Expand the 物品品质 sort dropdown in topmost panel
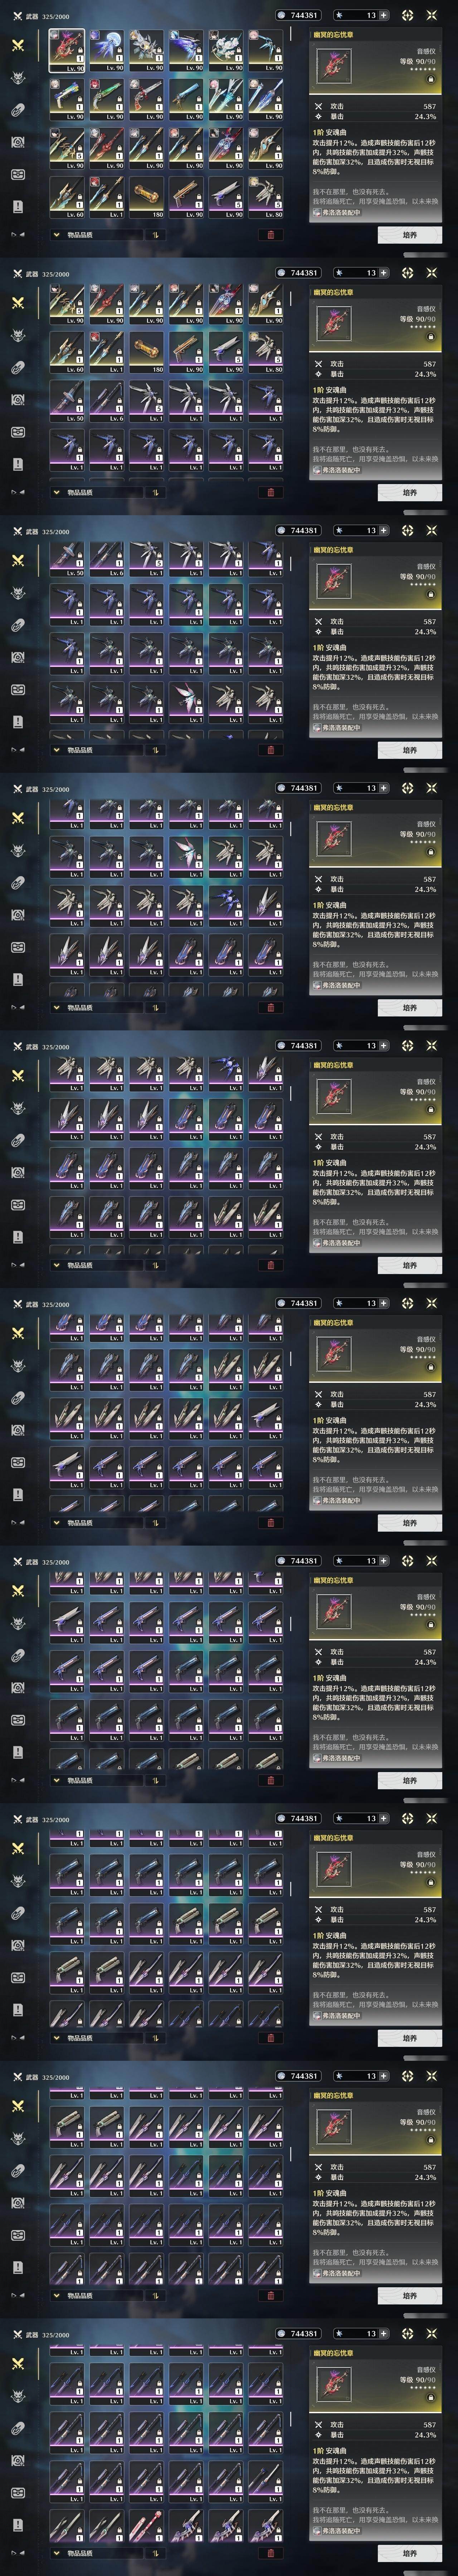Screen dimensions: 458x2576 coord(96,235)
